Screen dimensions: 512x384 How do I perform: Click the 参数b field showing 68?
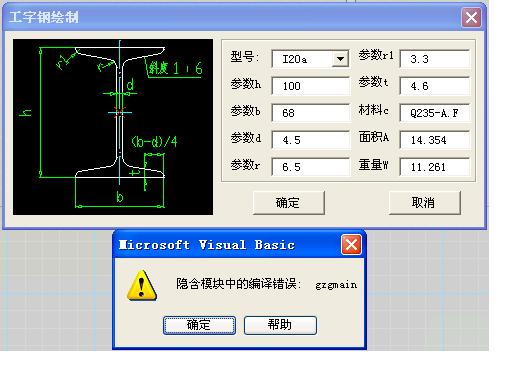310,113
